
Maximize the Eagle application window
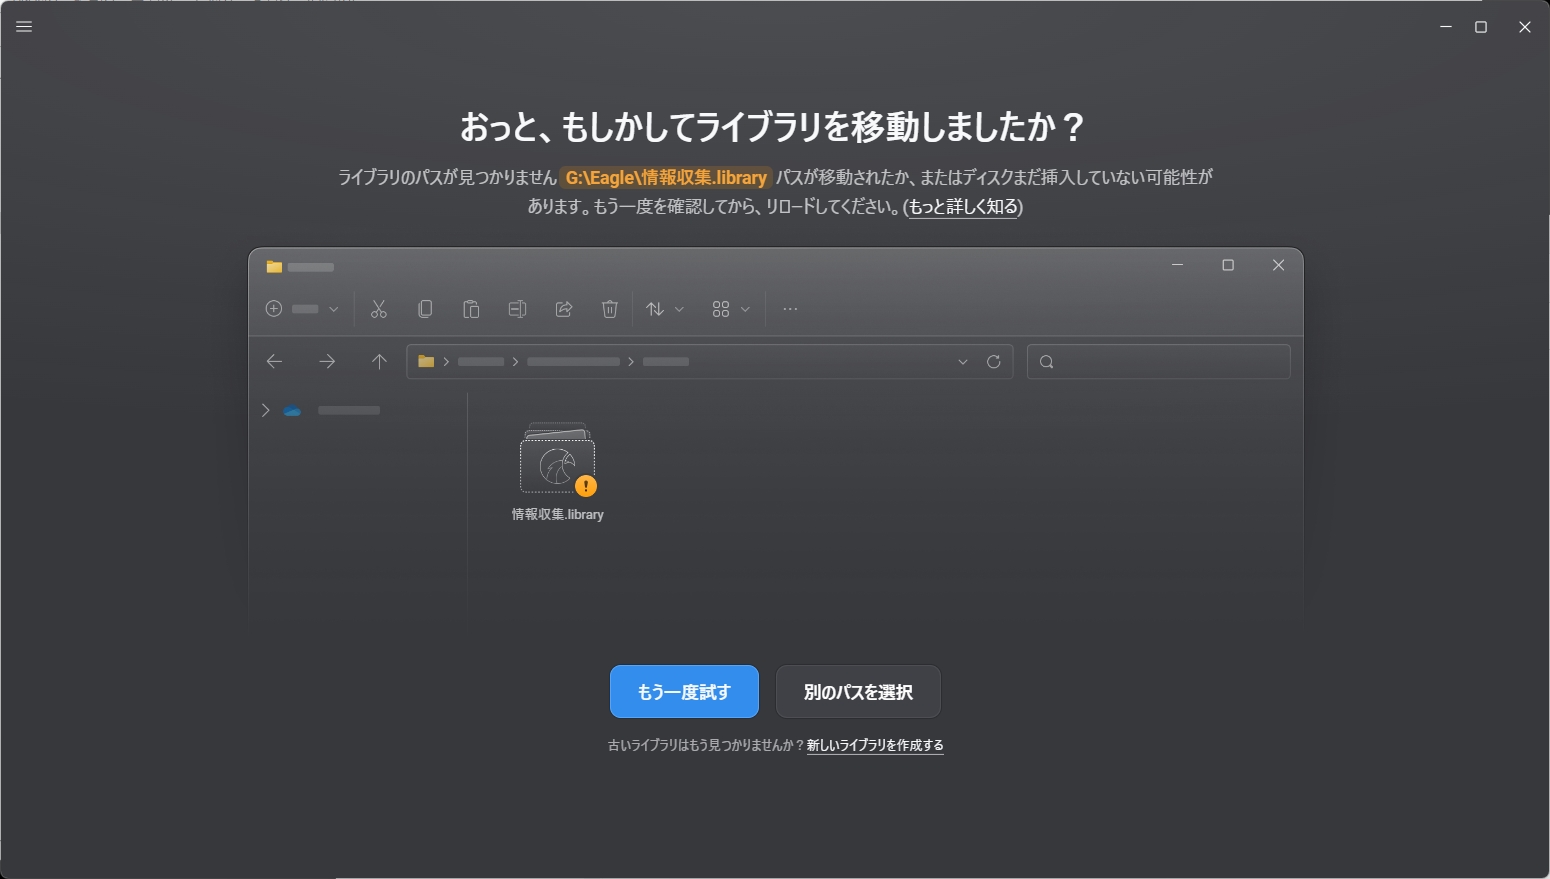tap(1481, 27)
